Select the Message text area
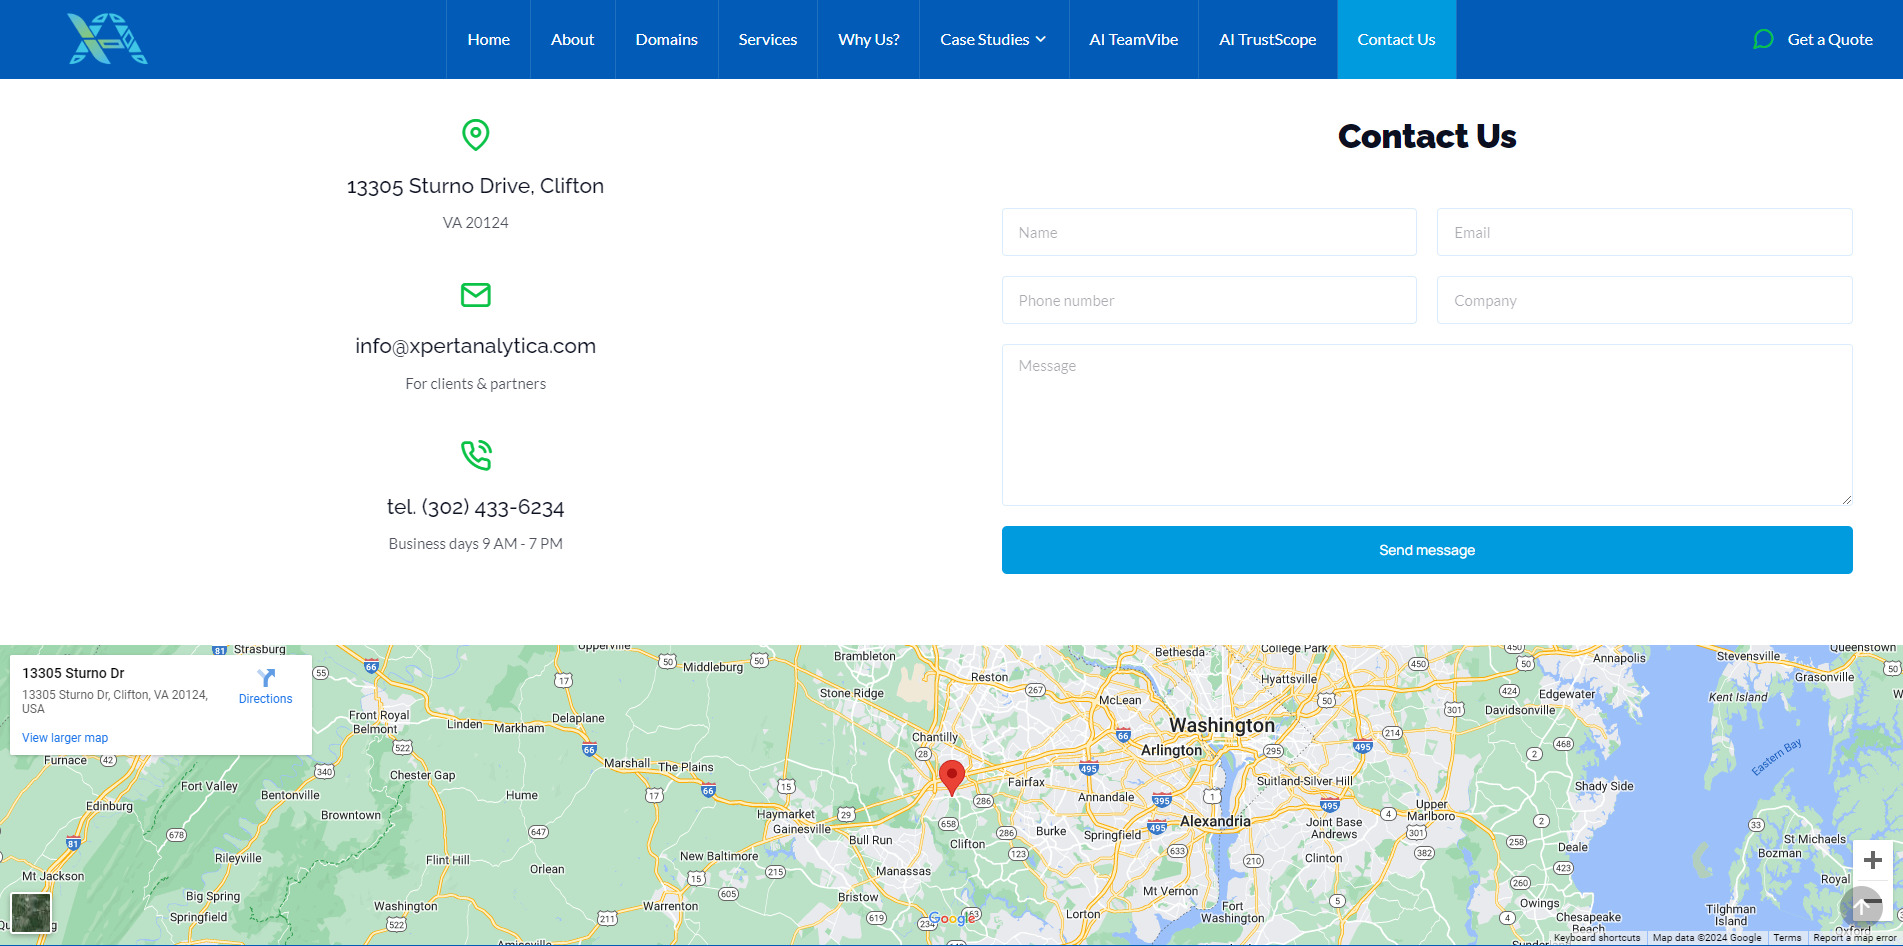 [x=1426, y=425]
